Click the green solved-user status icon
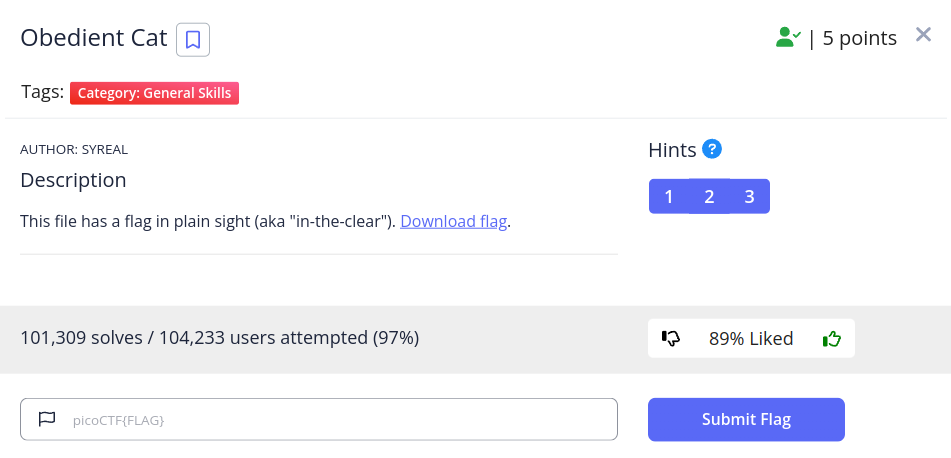 [x=788, y=38]
